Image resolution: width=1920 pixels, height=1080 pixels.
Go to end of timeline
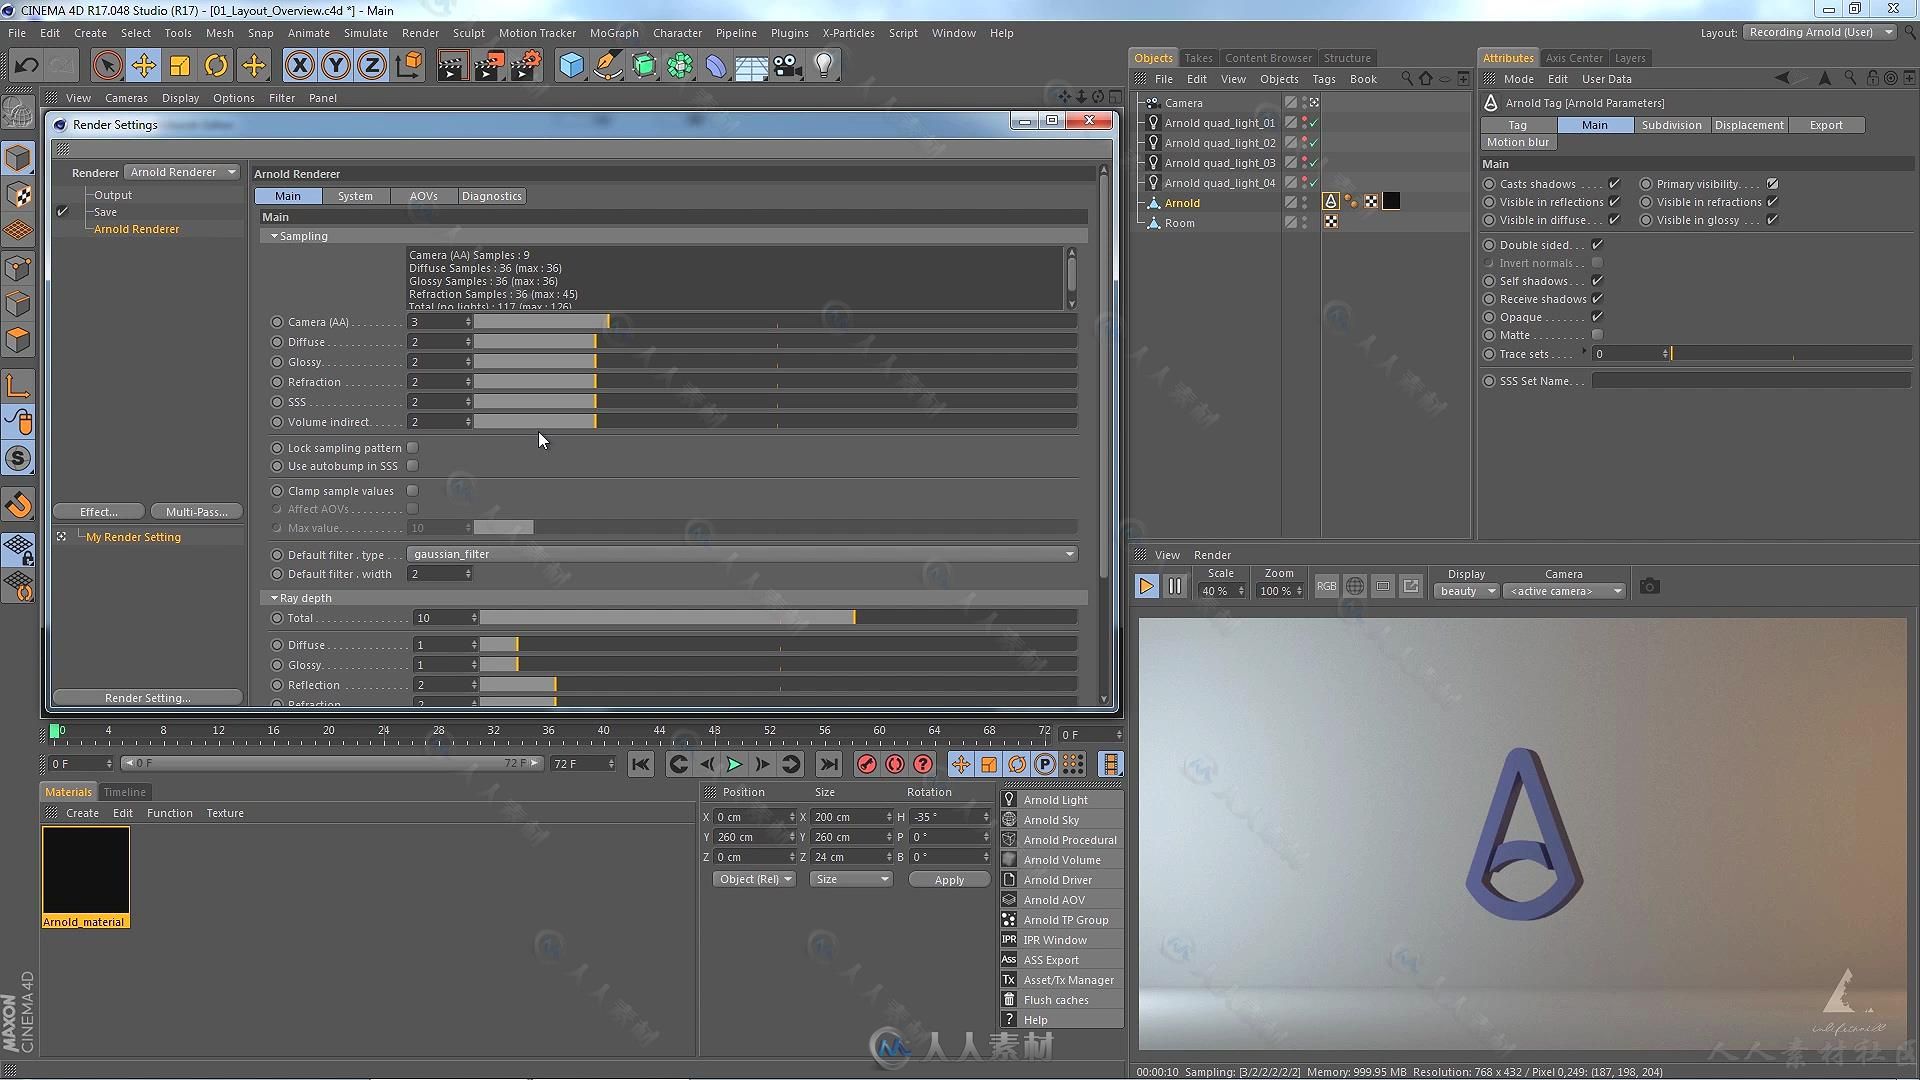point(829,765)
